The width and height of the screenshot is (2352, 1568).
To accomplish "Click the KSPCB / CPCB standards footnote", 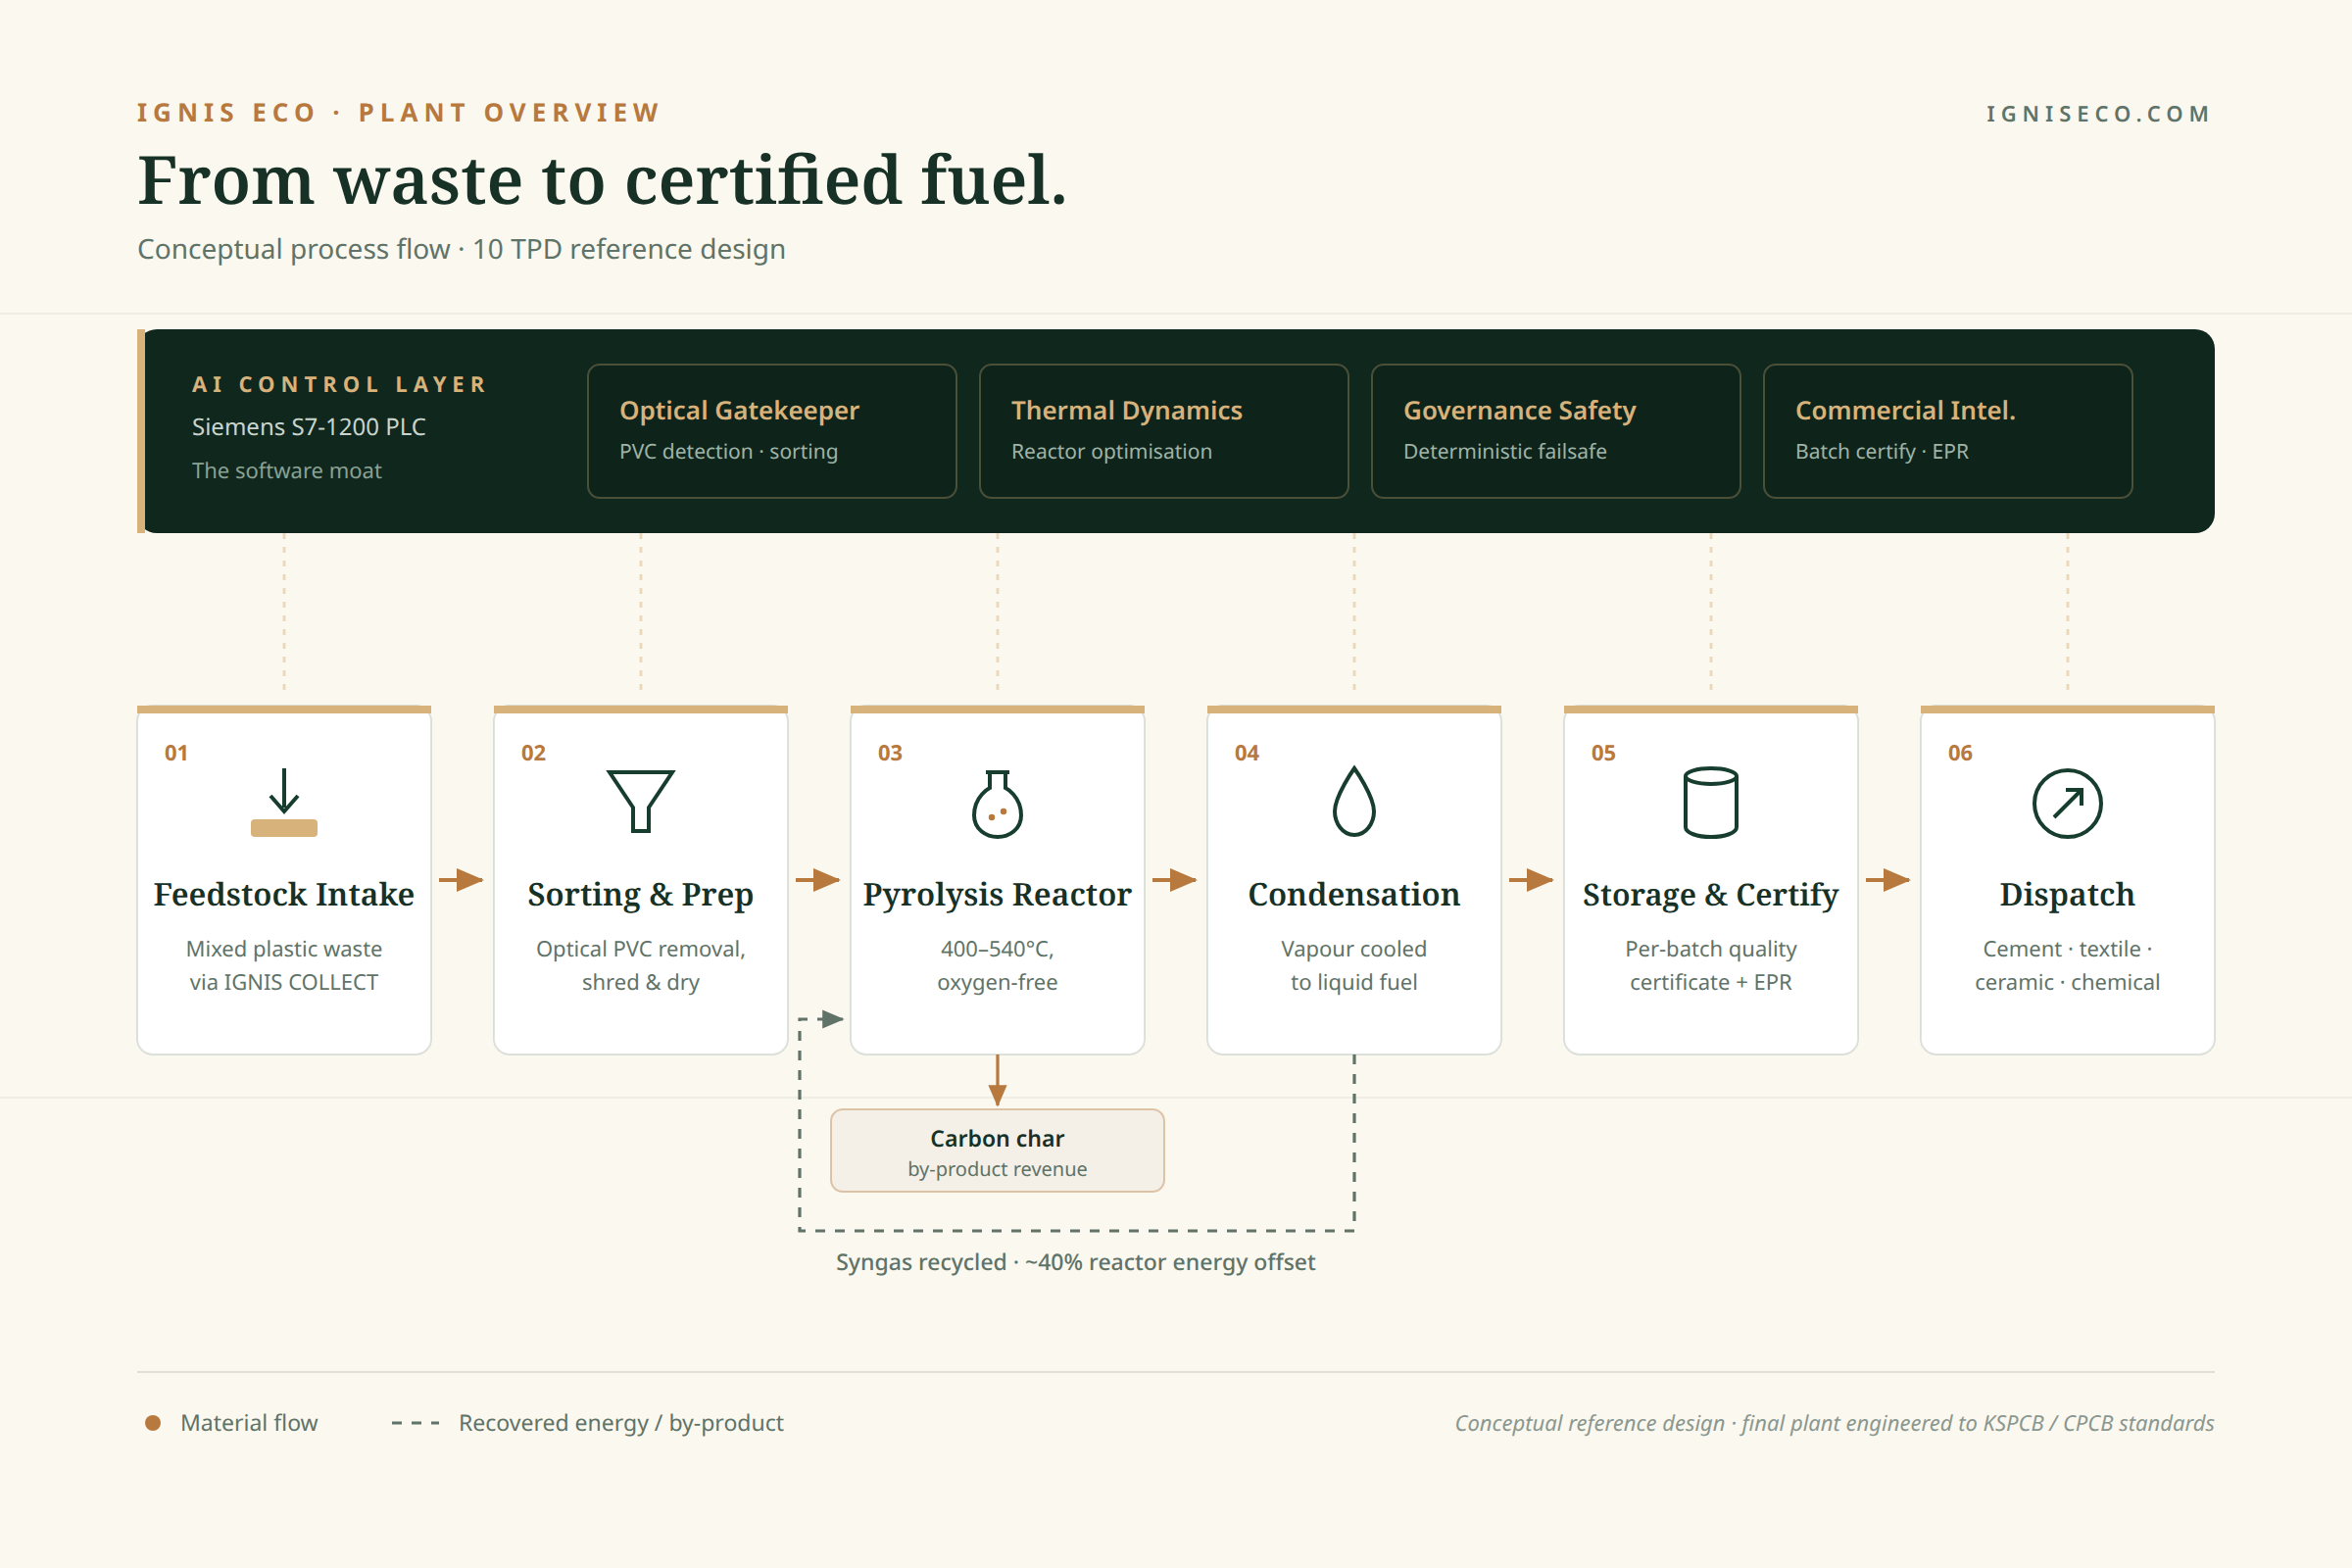I will click(x=1834, y=1423).
